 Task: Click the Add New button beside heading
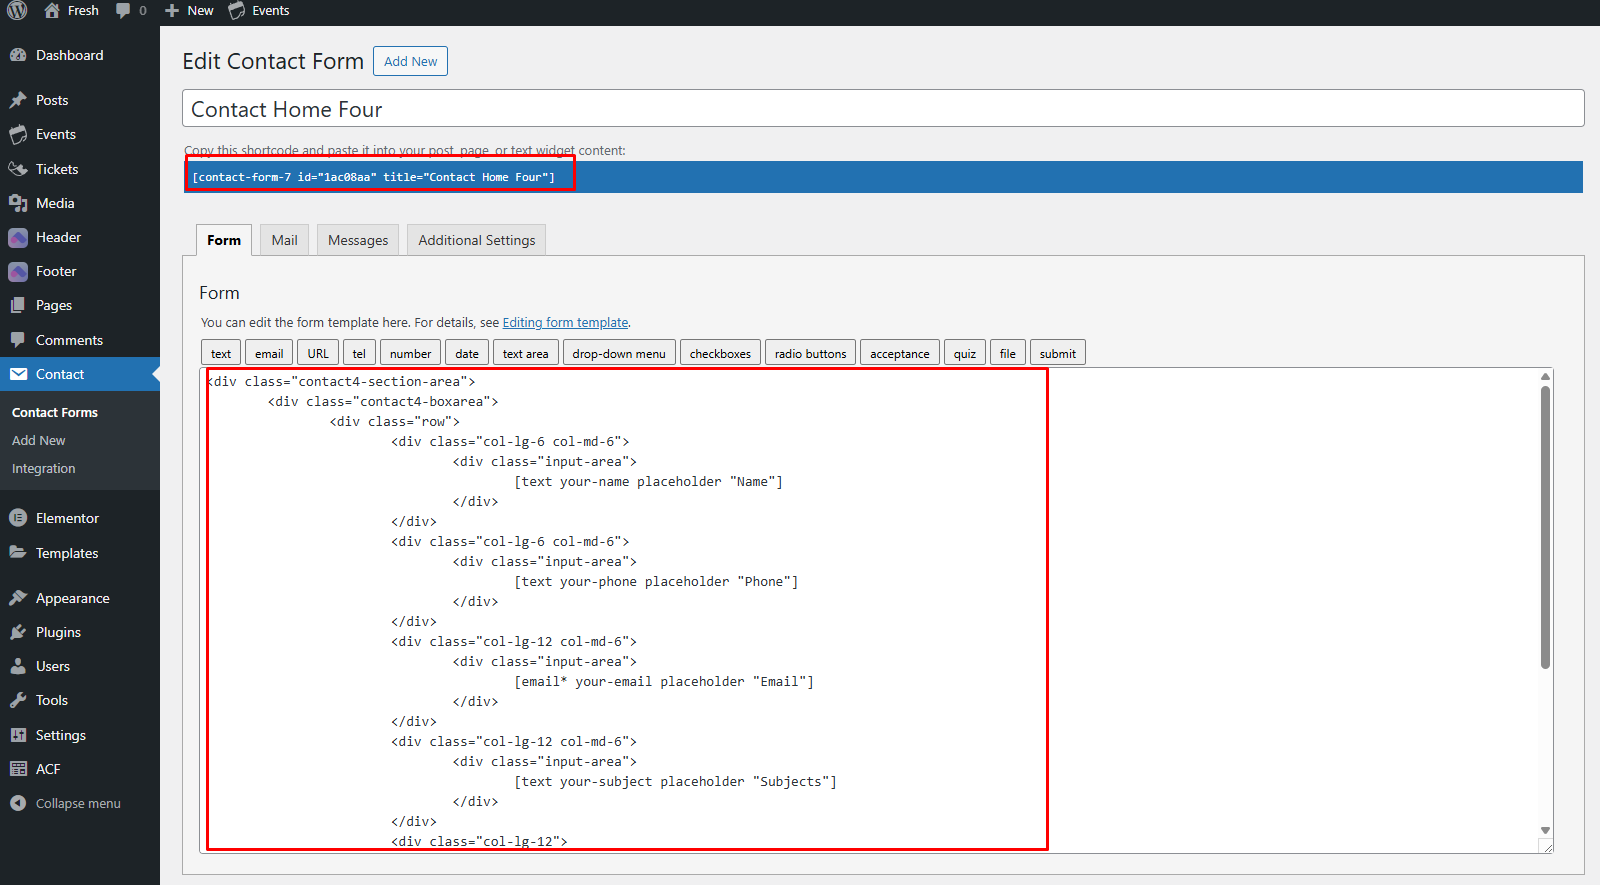[x=411, y=61]
